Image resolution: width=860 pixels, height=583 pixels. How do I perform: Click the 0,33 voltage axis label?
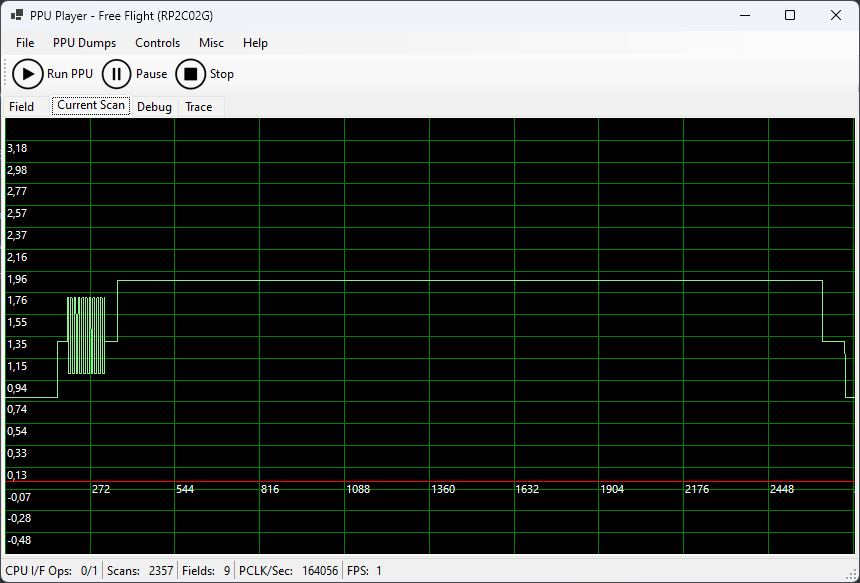pyautogui.click(x=17, y=453)
